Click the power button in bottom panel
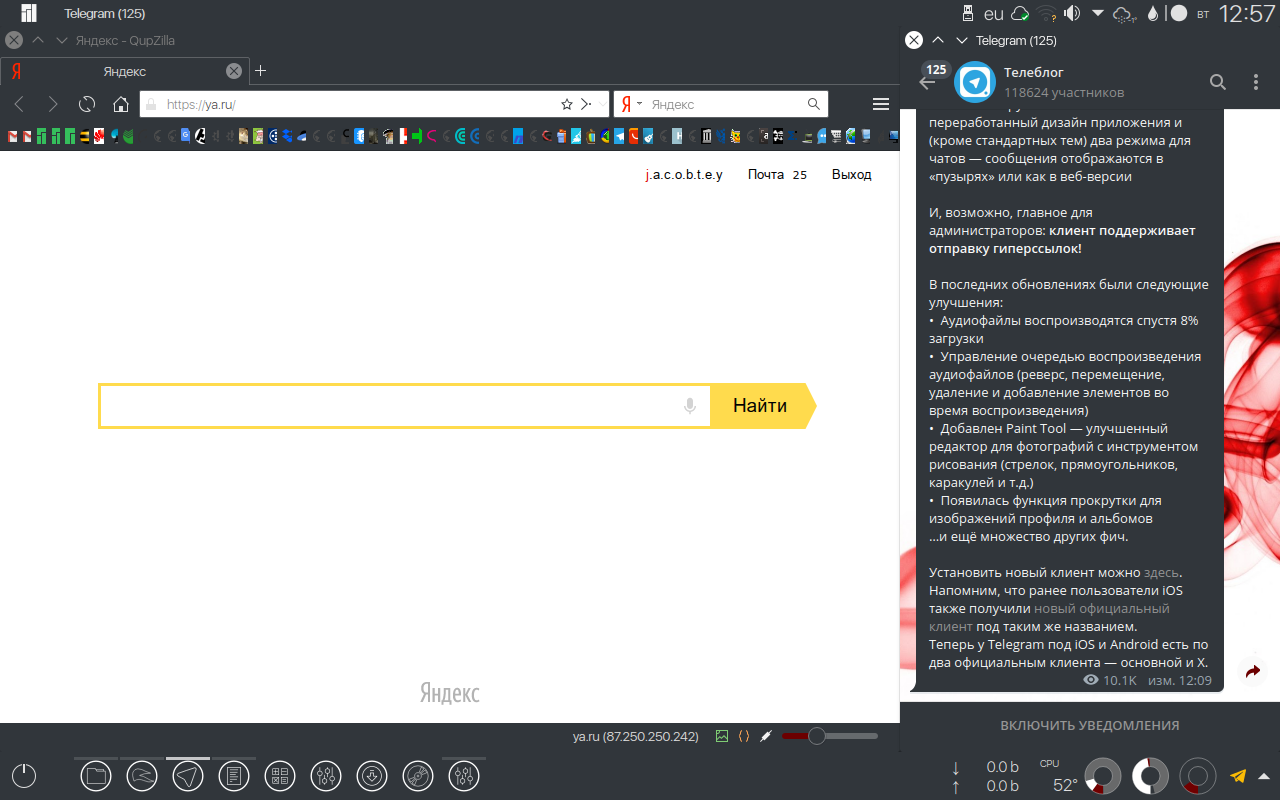 point(24,776)
